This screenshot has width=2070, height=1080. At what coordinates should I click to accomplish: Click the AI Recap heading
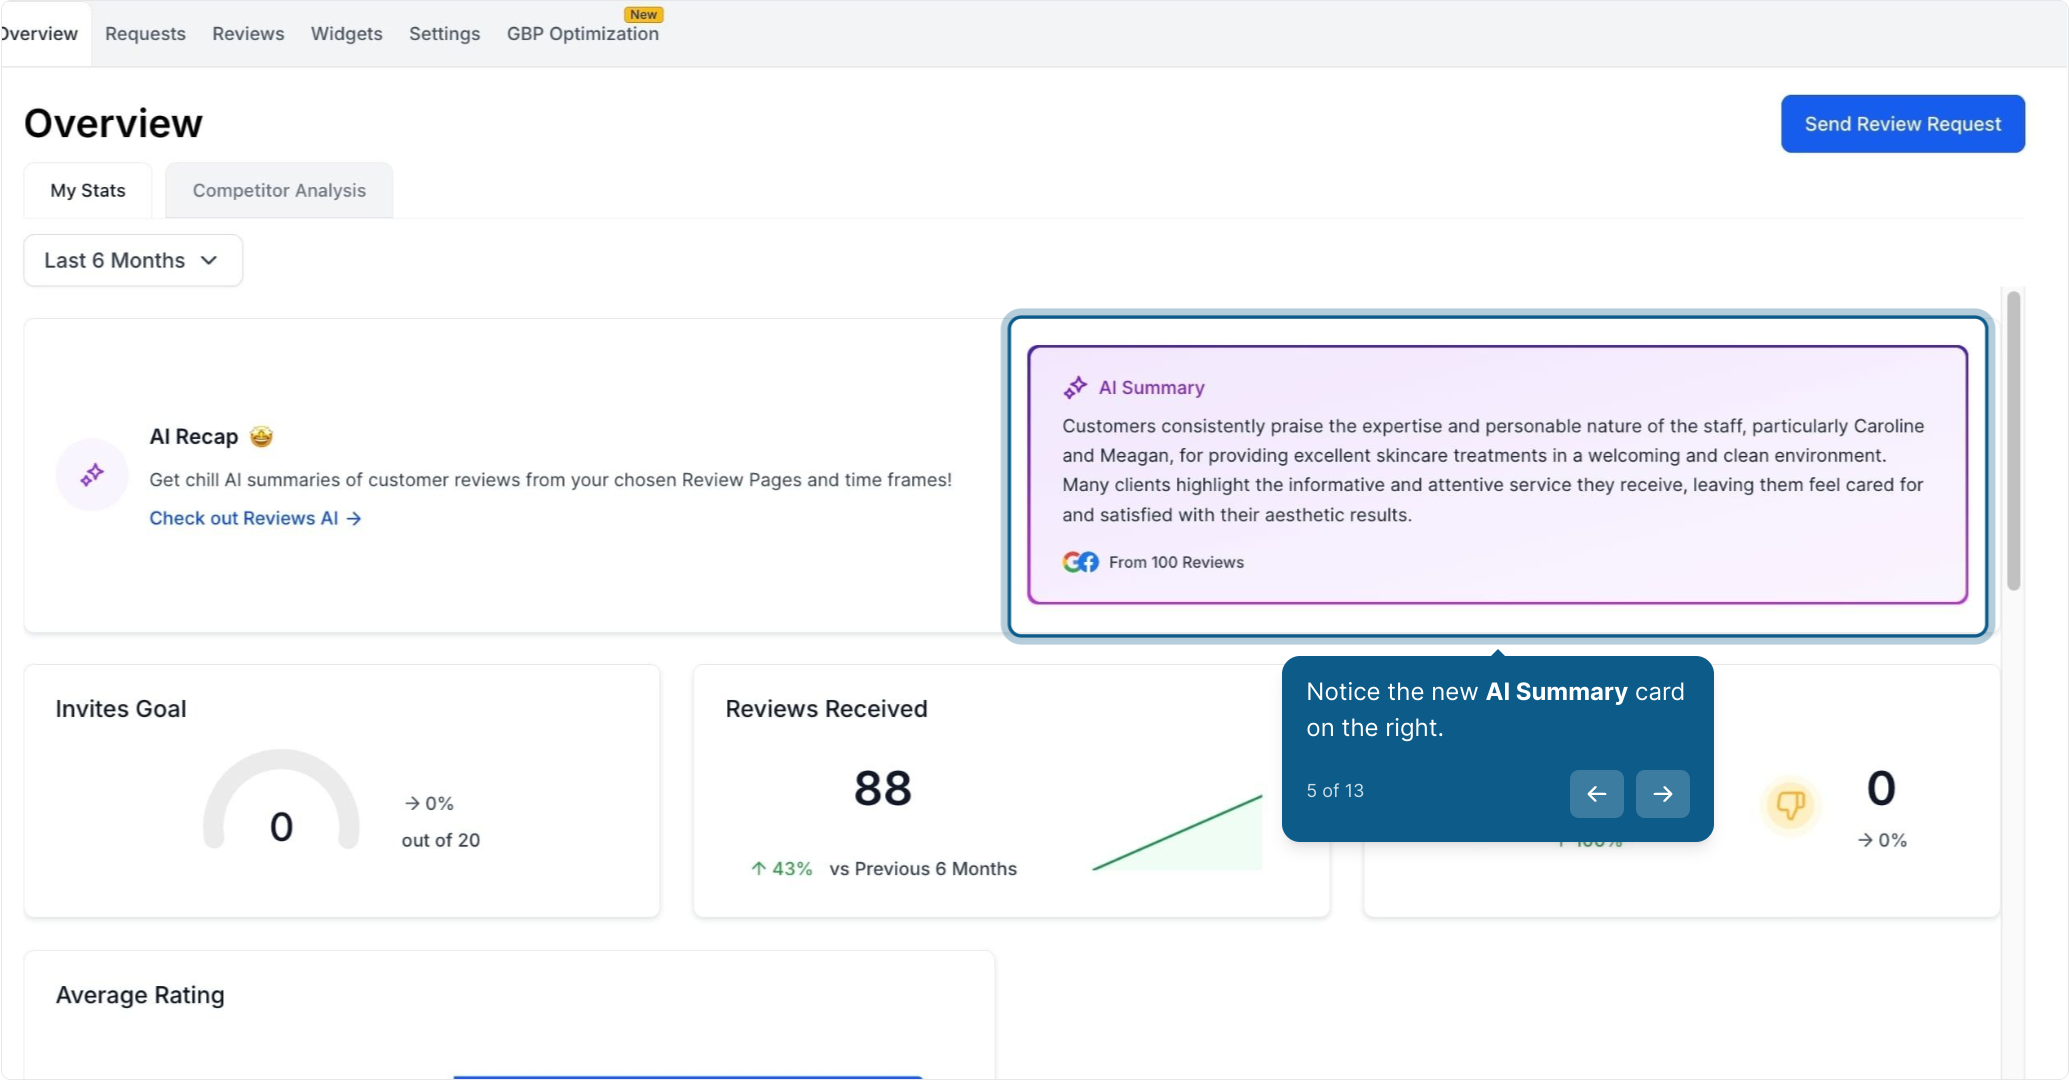tap(194, 436)
